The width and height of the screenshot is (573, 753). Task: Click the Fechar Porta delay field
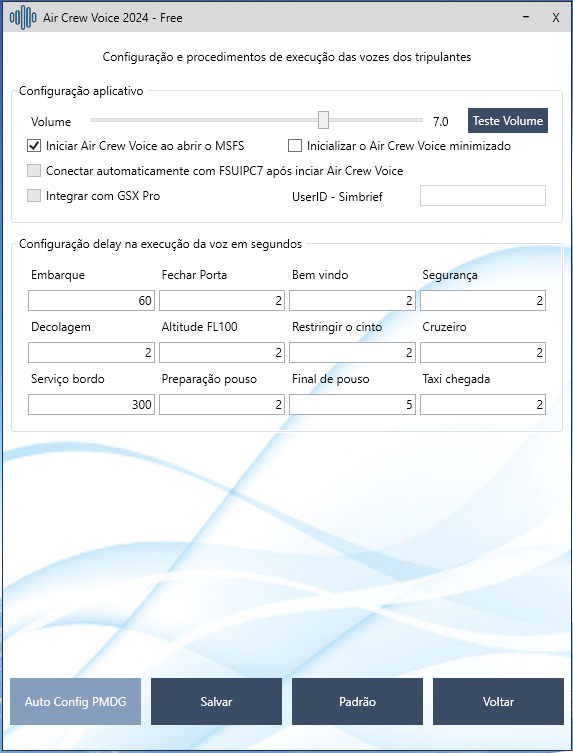click(222, 301)
